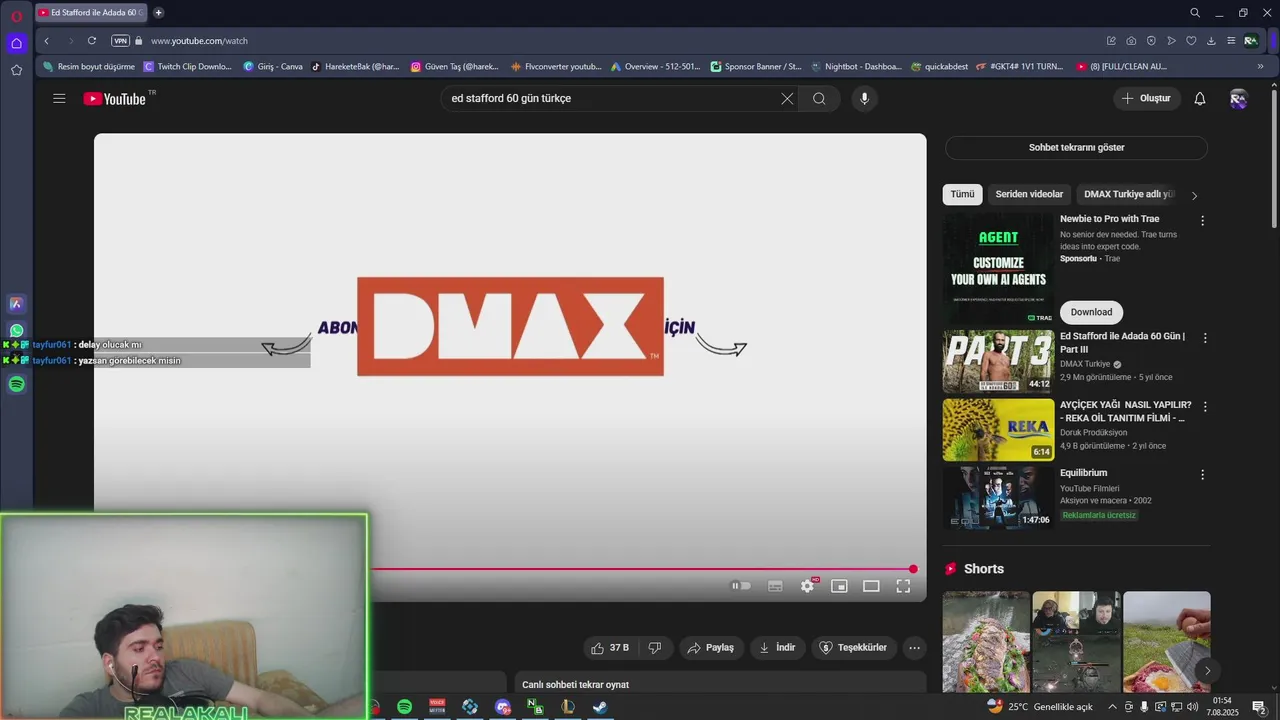
Task: Toggle autoplay switch in player
Action: 741,586
